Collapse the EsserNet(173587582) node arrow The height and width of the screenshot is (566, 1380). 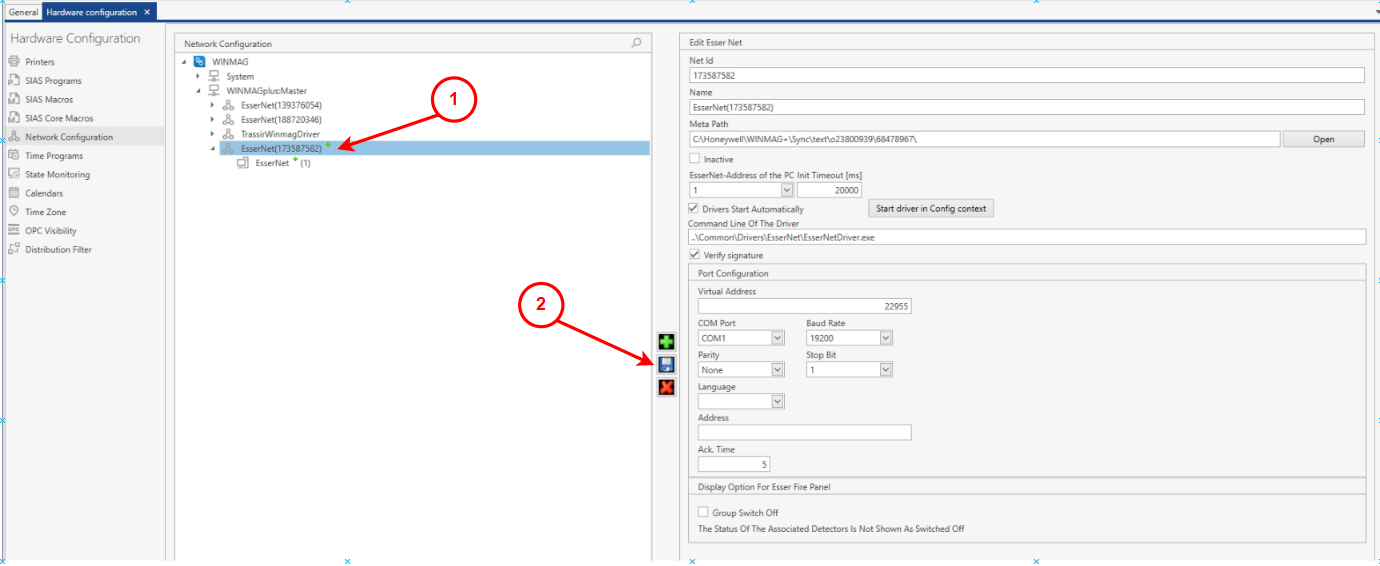pos(212,148)
